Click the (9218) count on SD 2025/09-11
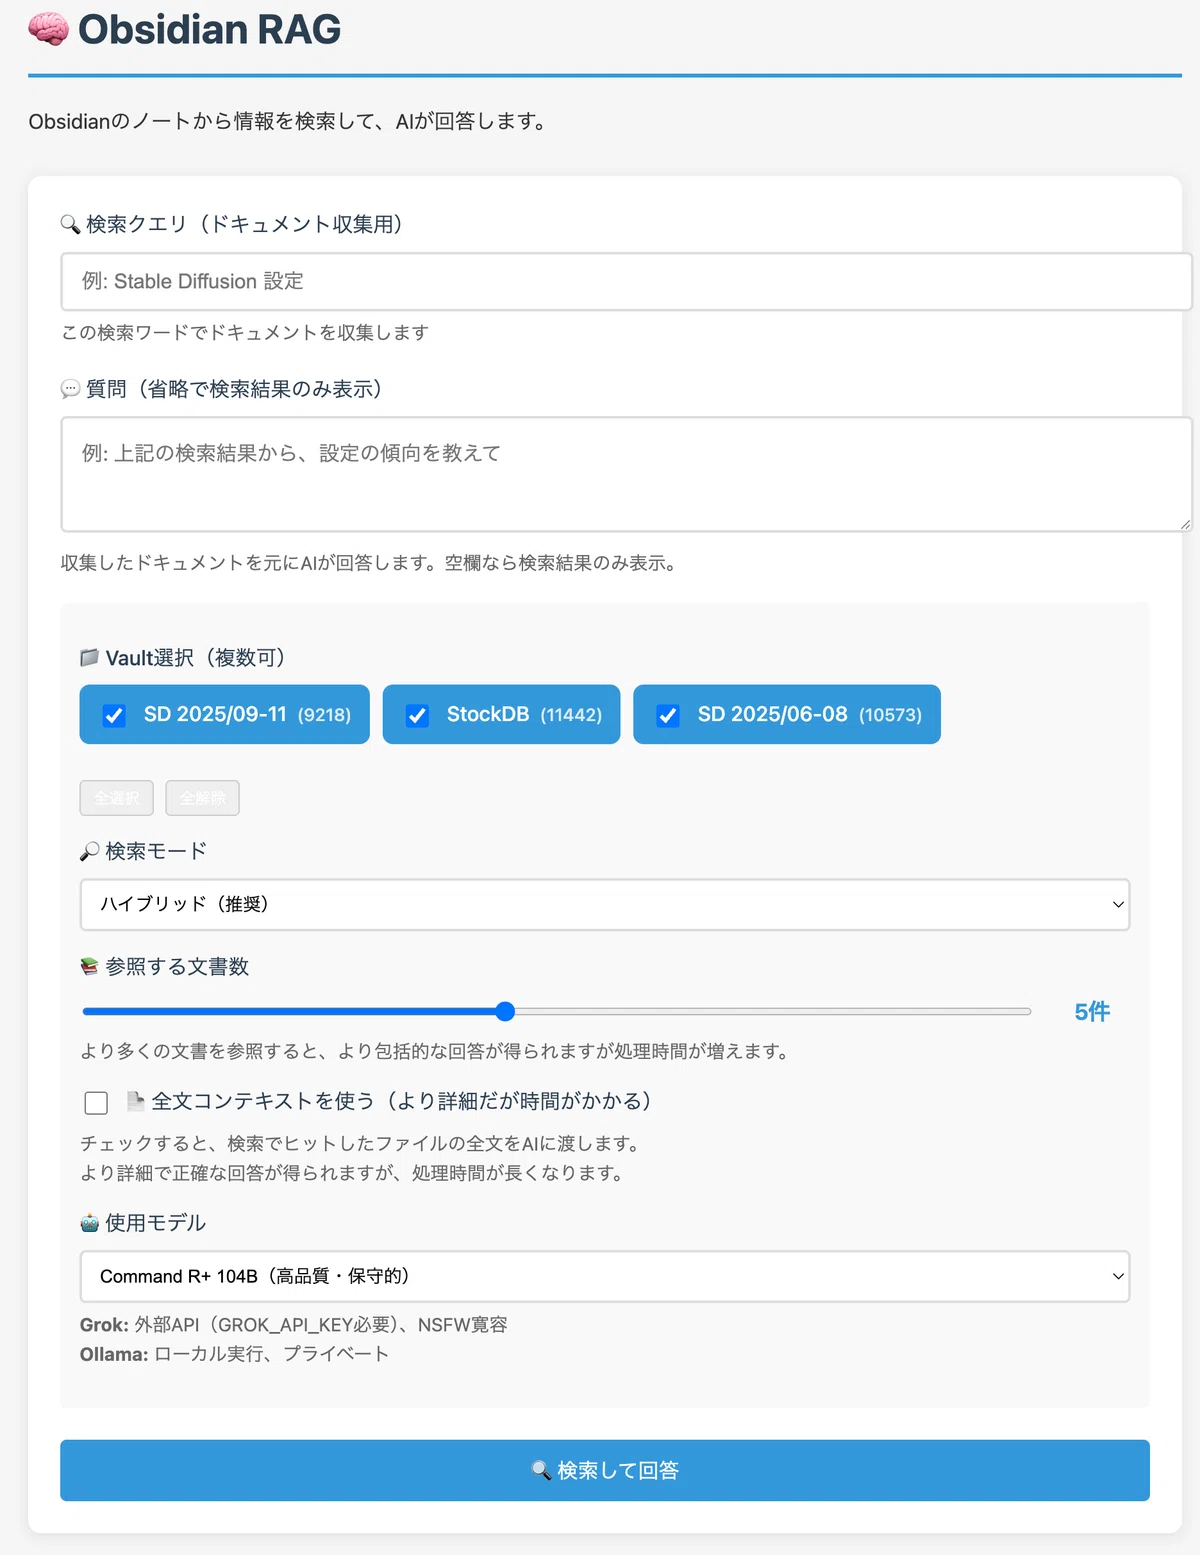 (x=324, y=715)
